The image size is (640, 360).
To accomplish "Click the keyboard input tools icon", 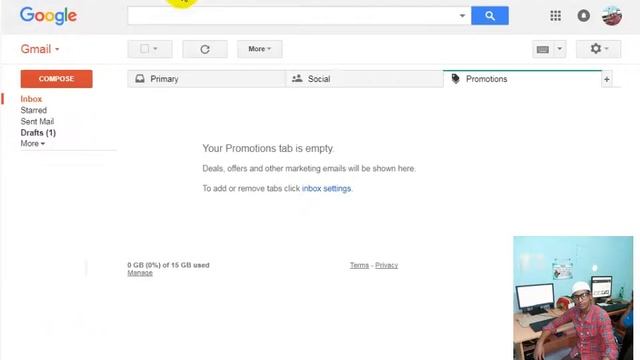I will coord(542,49).
